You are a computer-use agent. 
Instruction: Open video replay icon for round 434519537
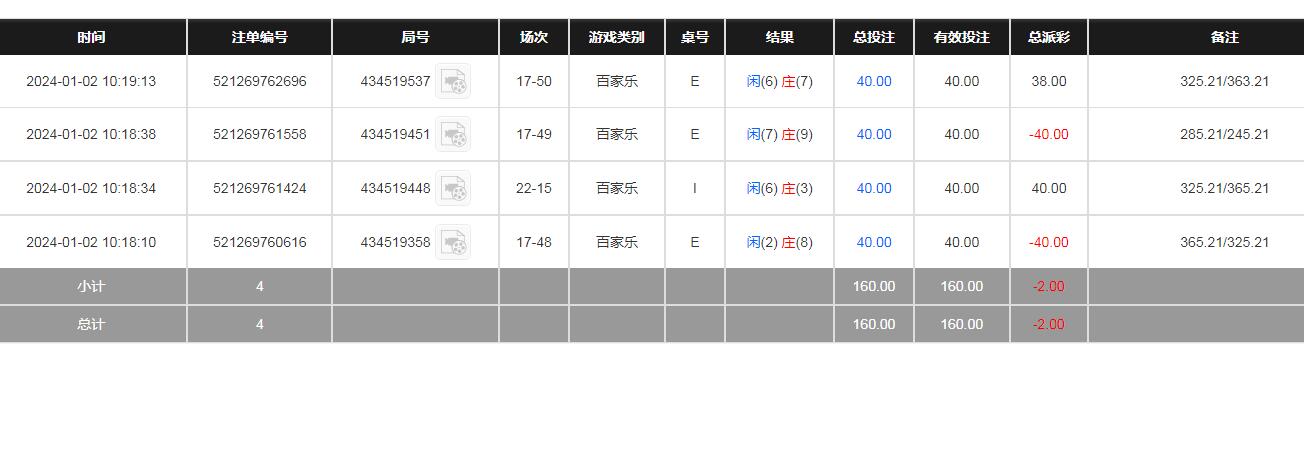pyautogui.click(x=453, y=82)
